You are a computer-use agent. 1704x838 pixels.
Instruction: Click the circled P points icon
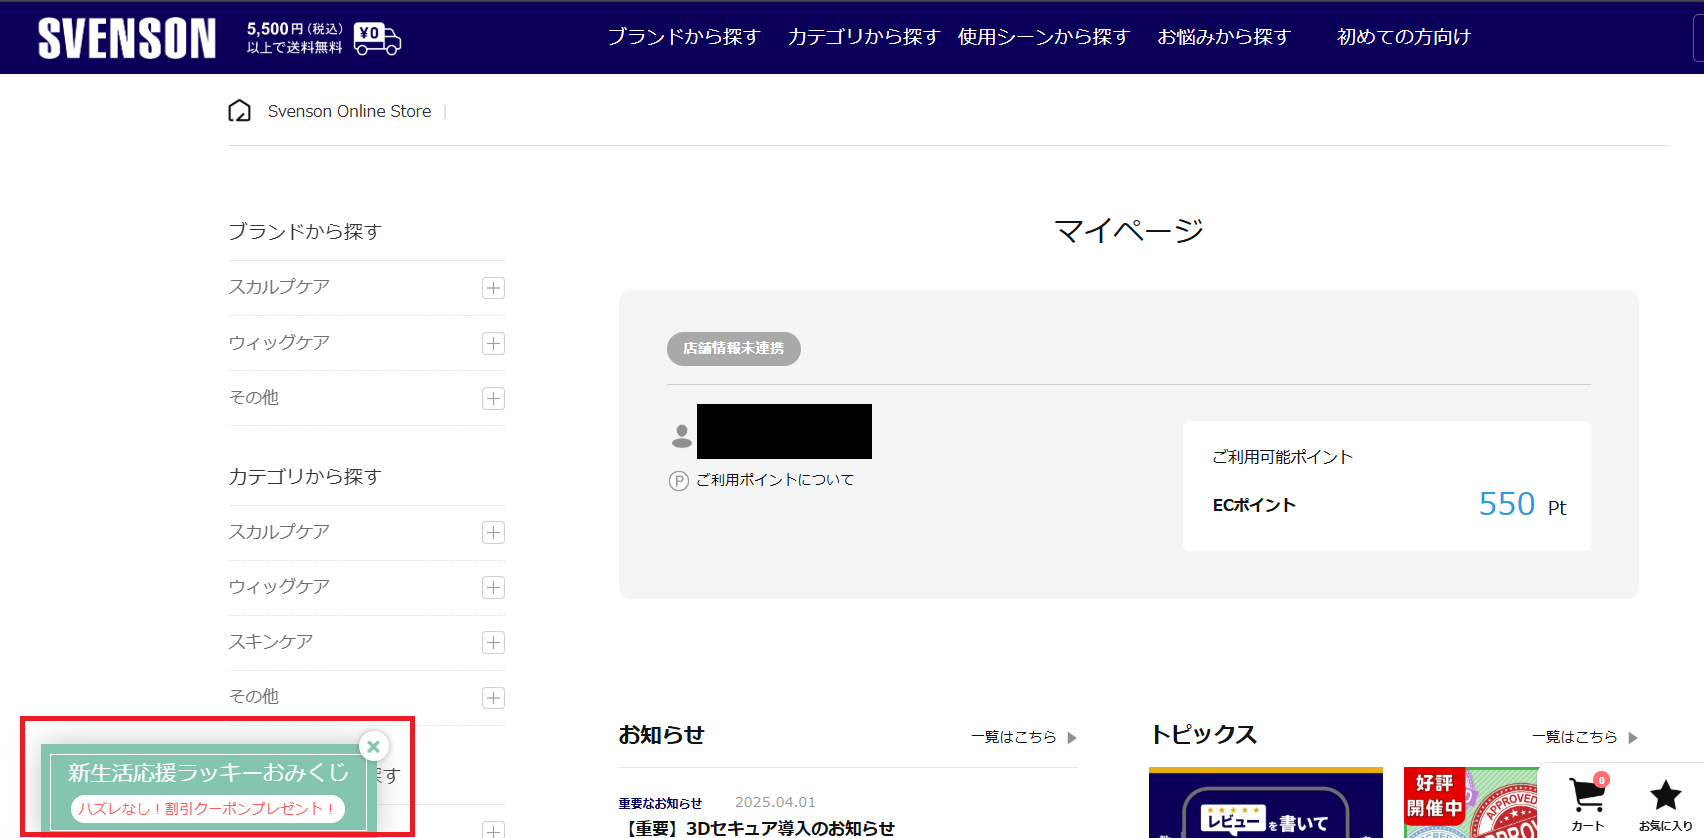[x=678, y=481]
